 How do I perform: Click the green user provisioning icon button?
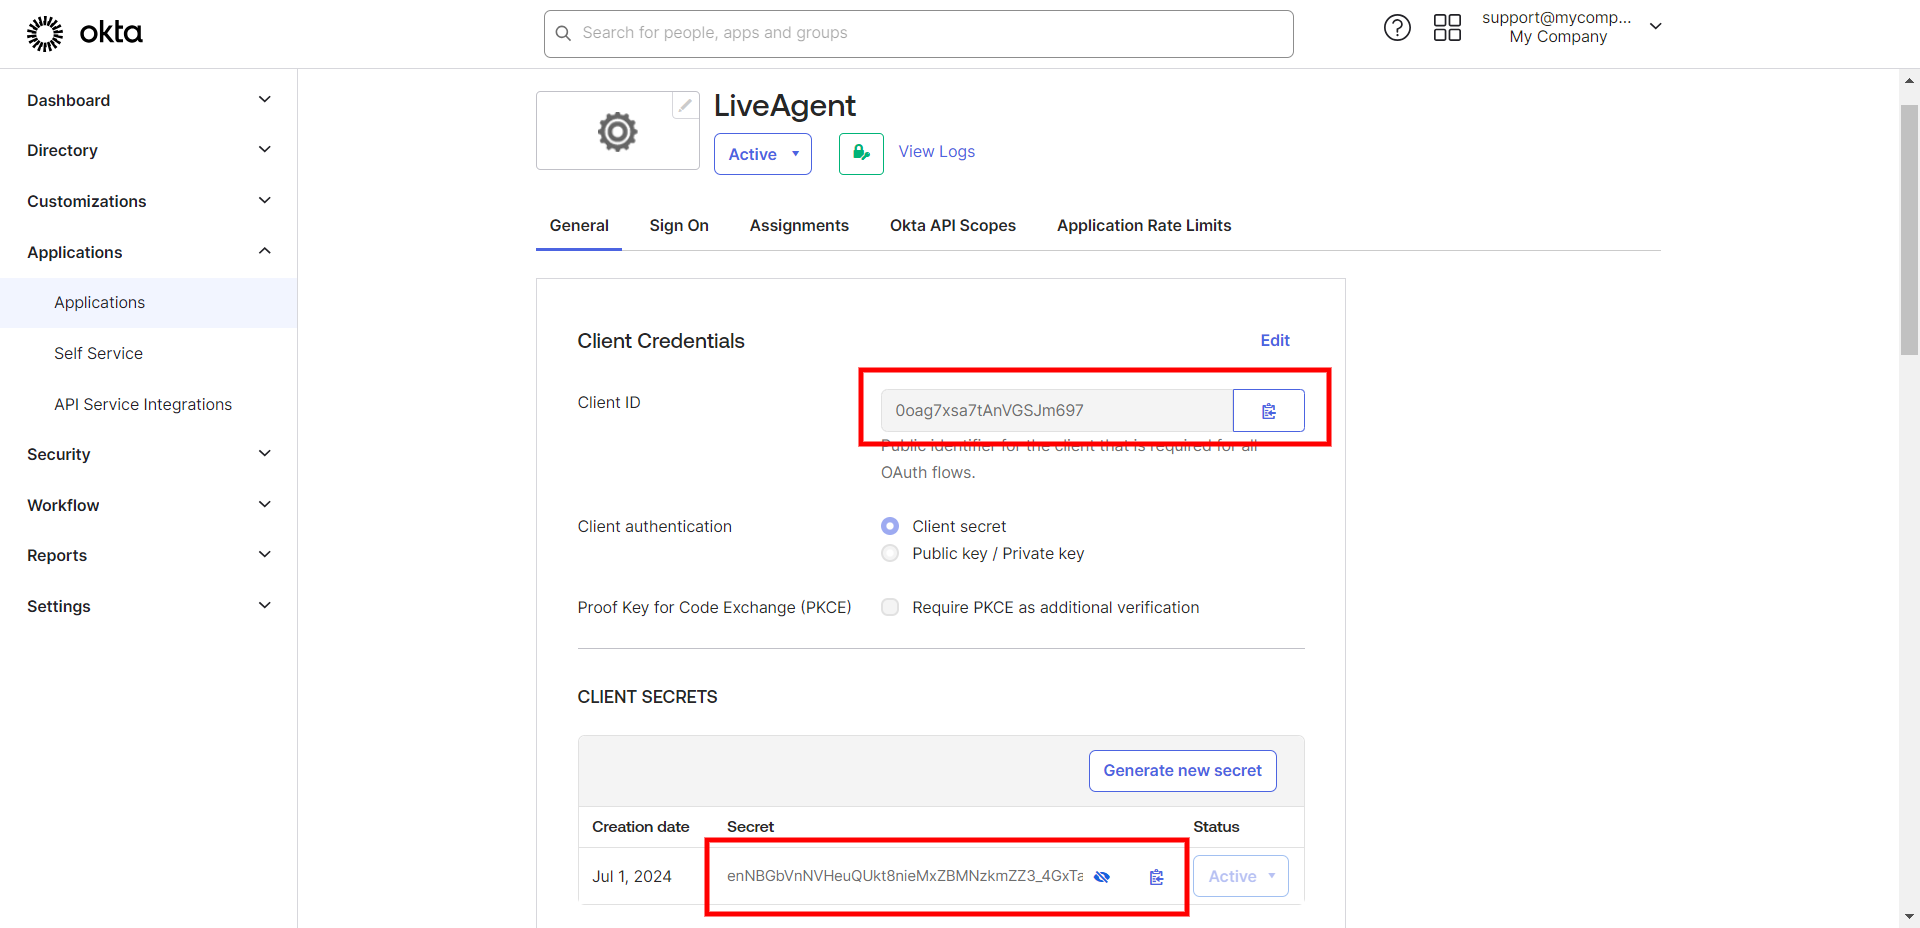(861, 154)
